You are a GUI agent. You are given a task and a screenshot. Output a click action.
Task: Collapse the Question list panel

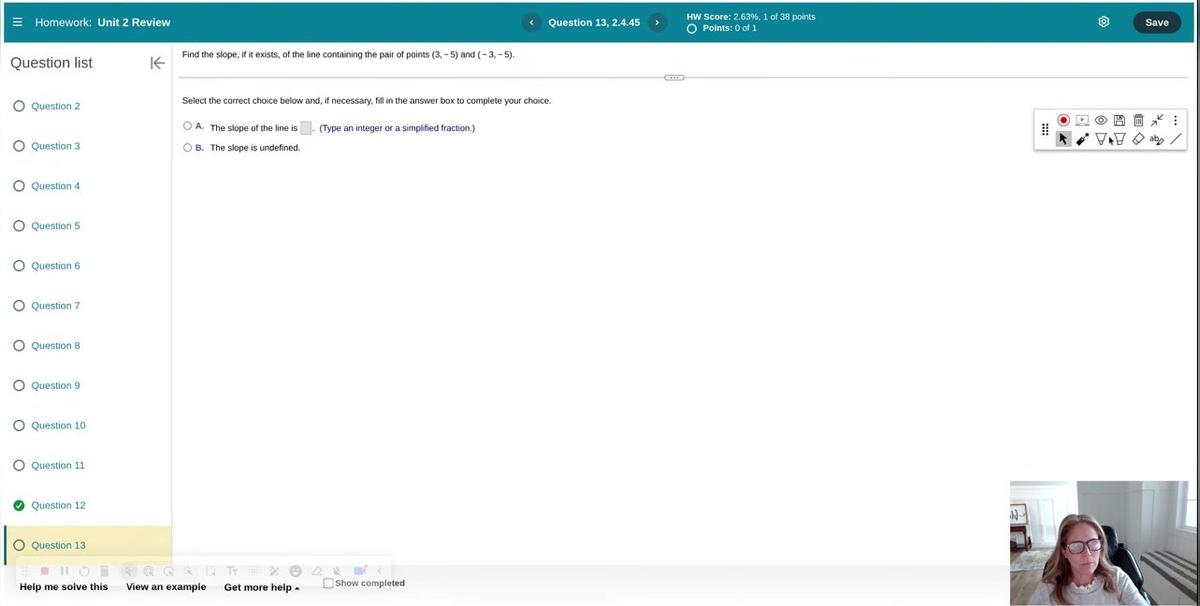(157, 63)
